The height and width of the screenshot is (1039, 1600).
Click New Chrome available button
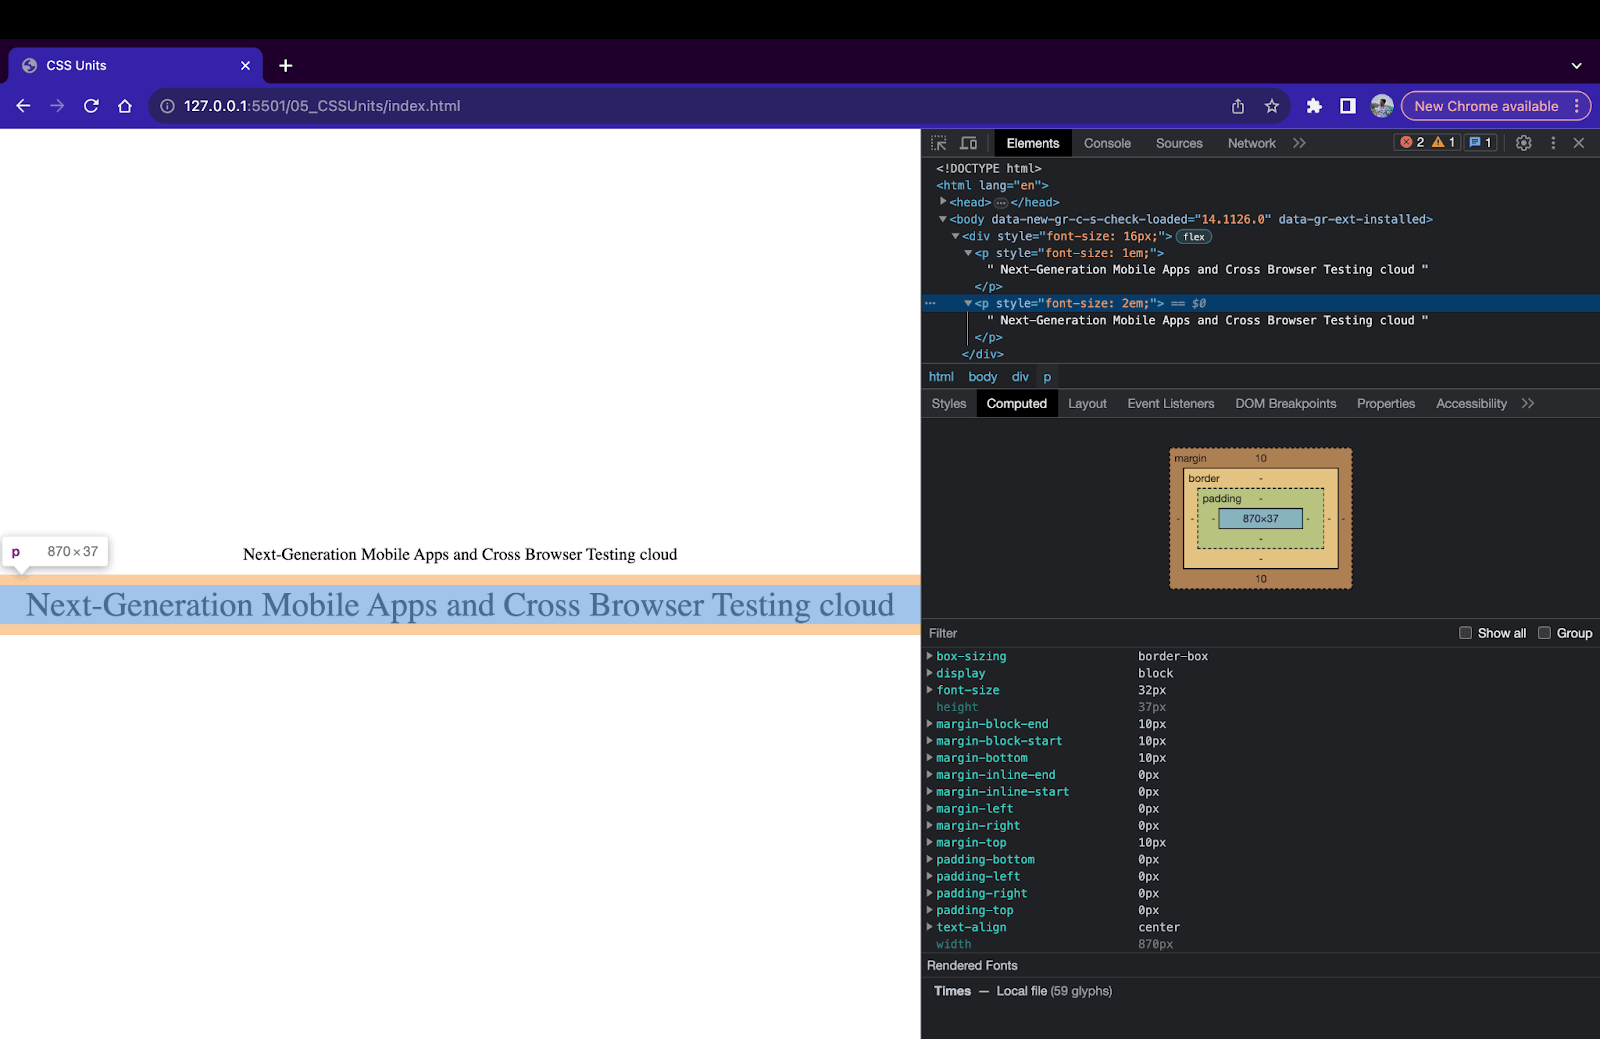pos(1485,106)
